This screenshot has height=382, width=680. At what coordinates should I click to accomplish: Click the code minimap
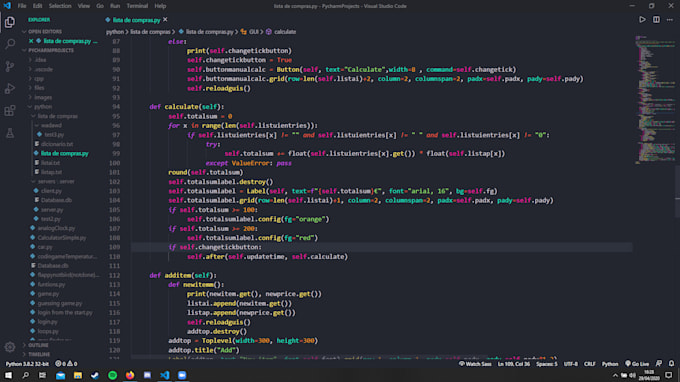(x=655, y=100)
